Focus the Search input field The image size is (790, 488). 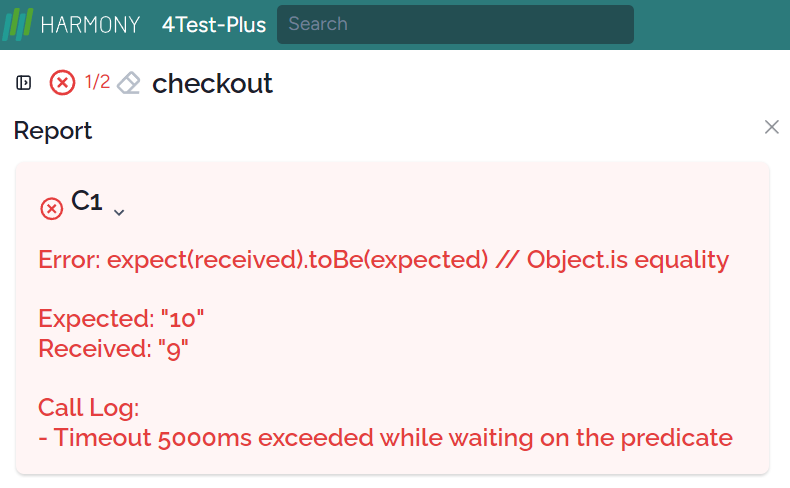tap(455, 24)
